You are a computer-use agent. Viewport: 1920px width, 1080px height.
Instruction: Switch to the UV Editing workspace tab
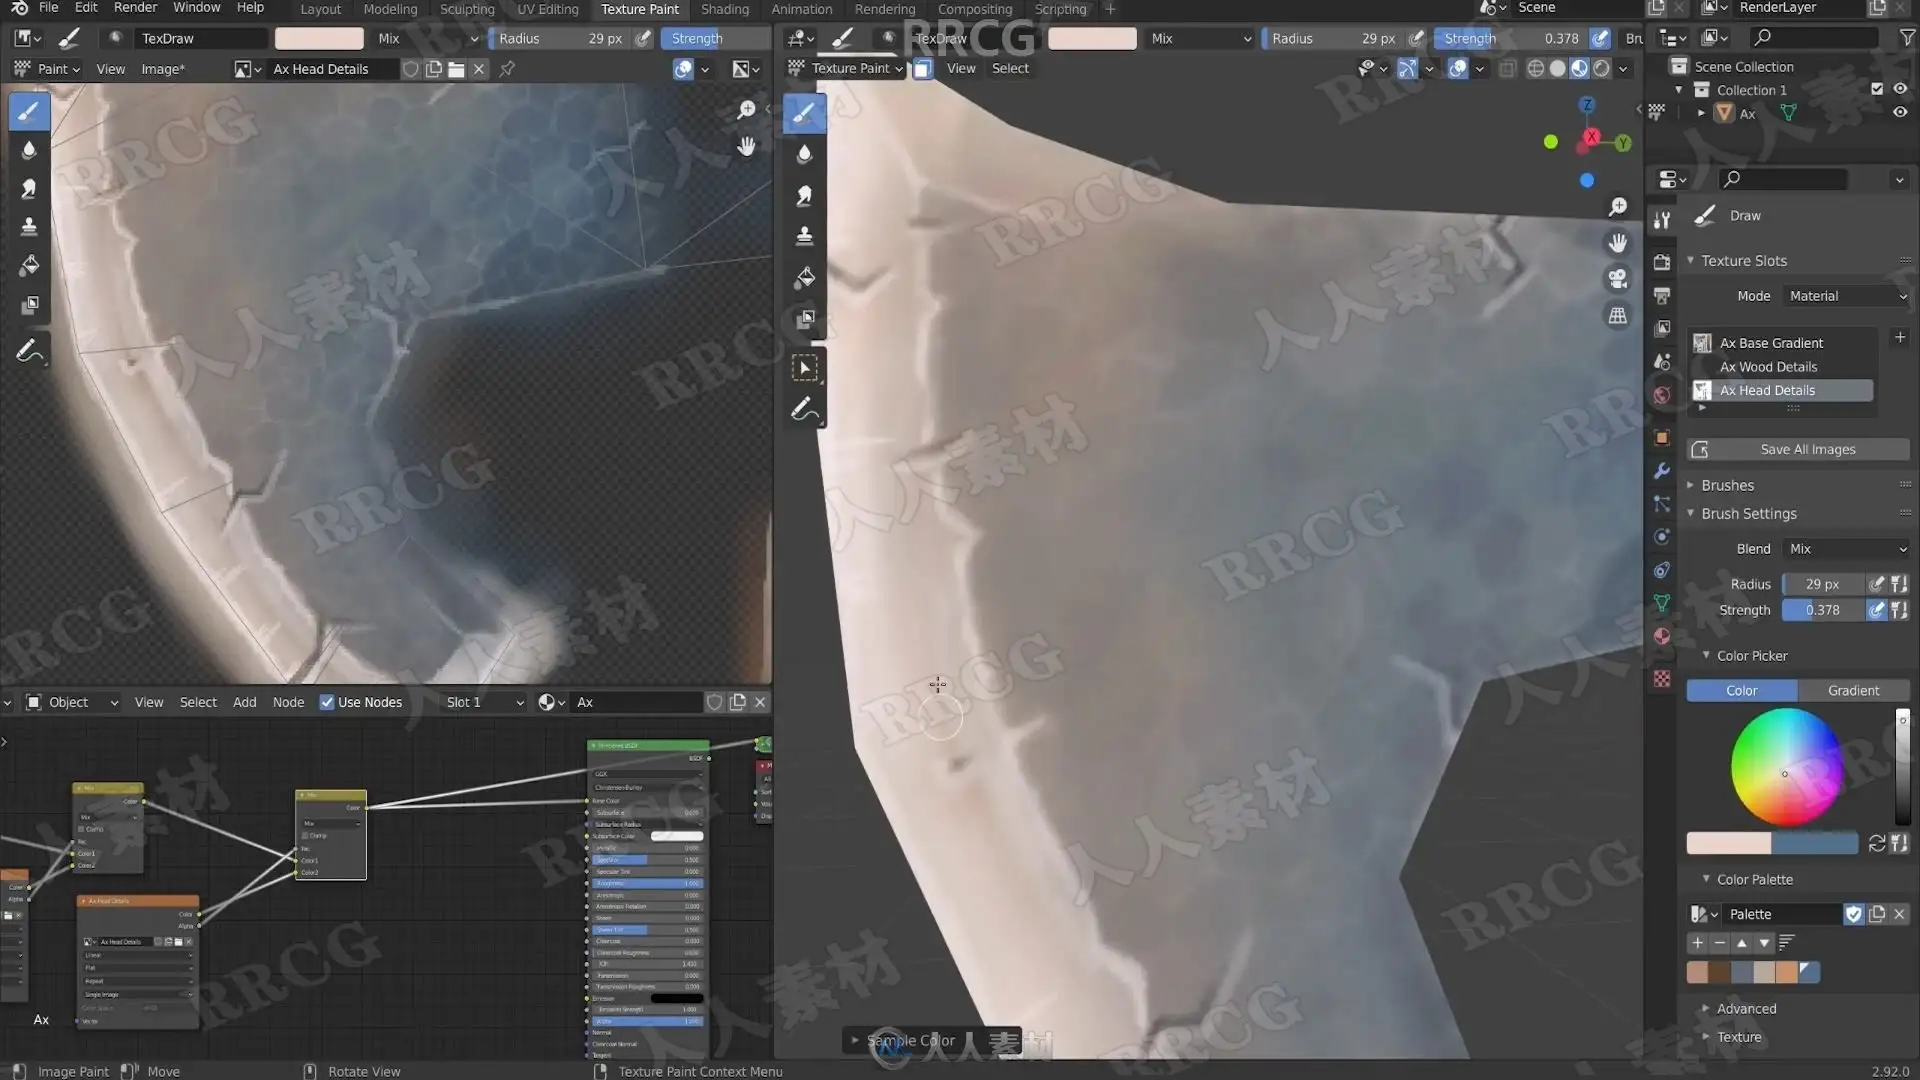[x=547, y=9]
